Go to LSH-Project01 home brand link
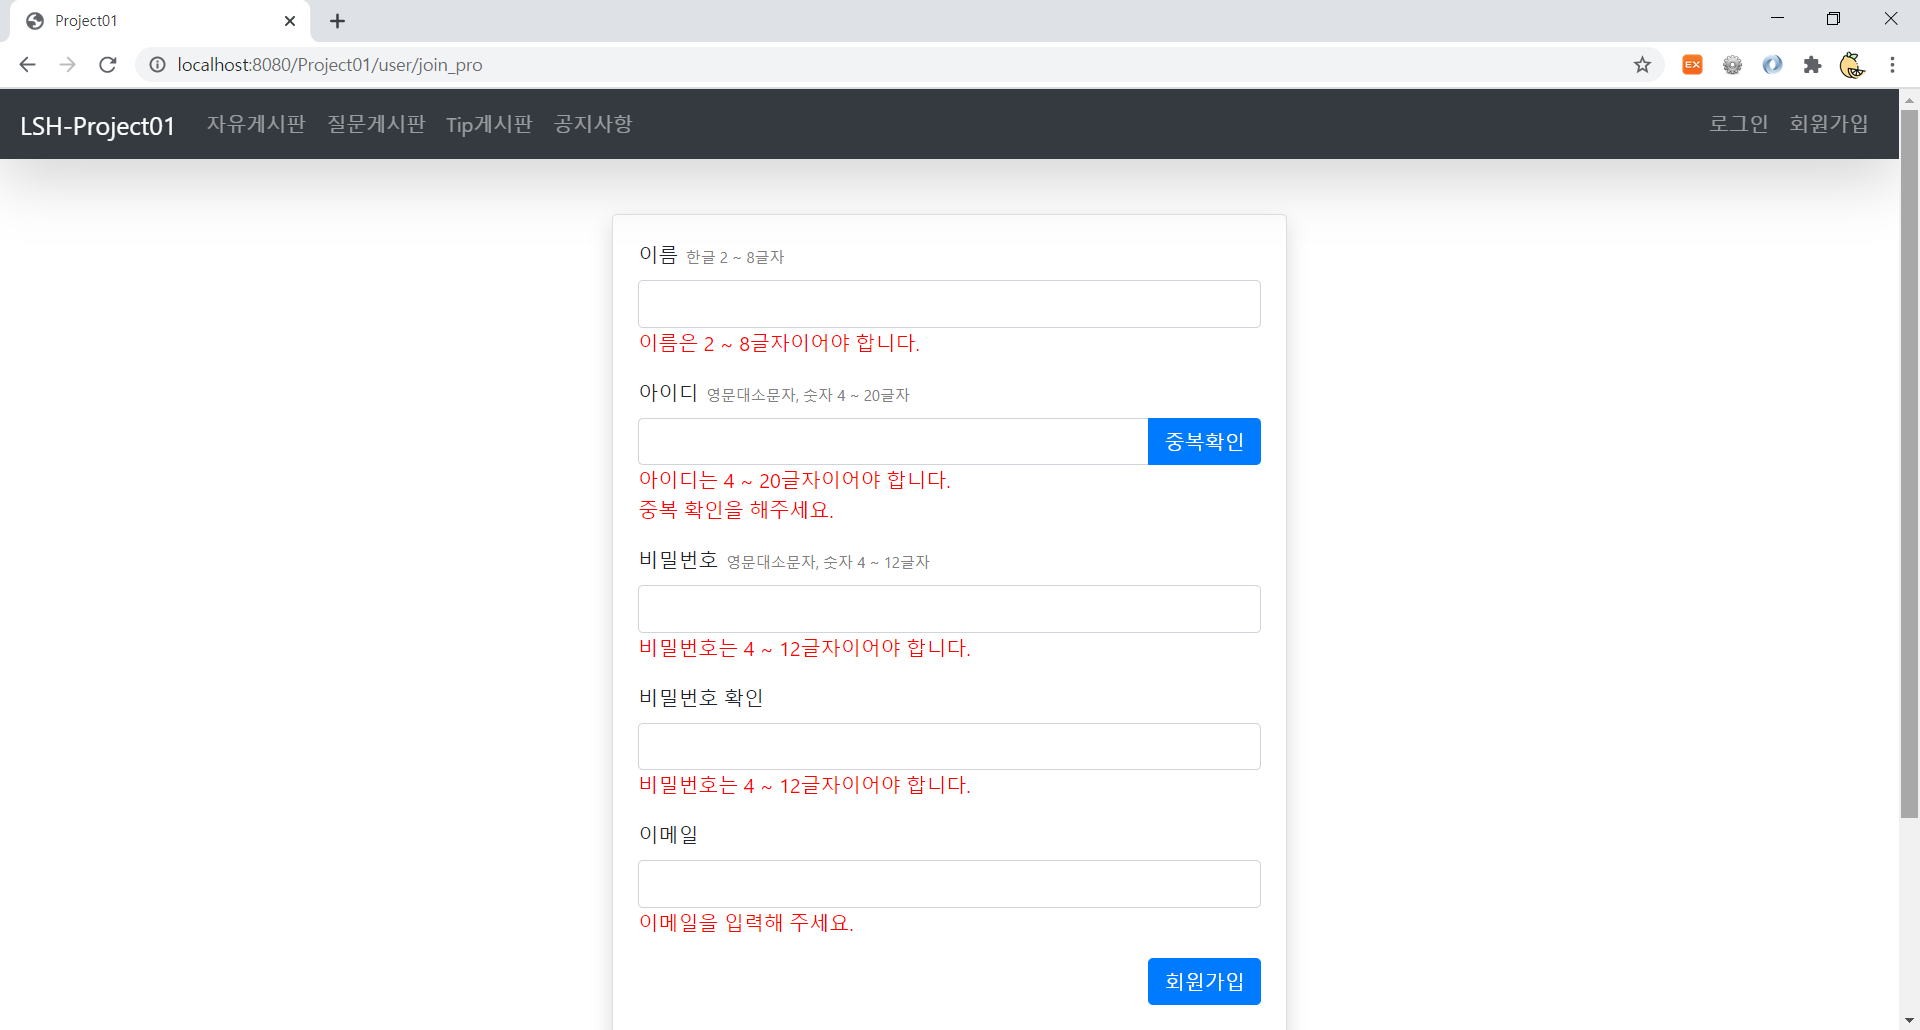1920x1030 pixels. tap(97, 125)
